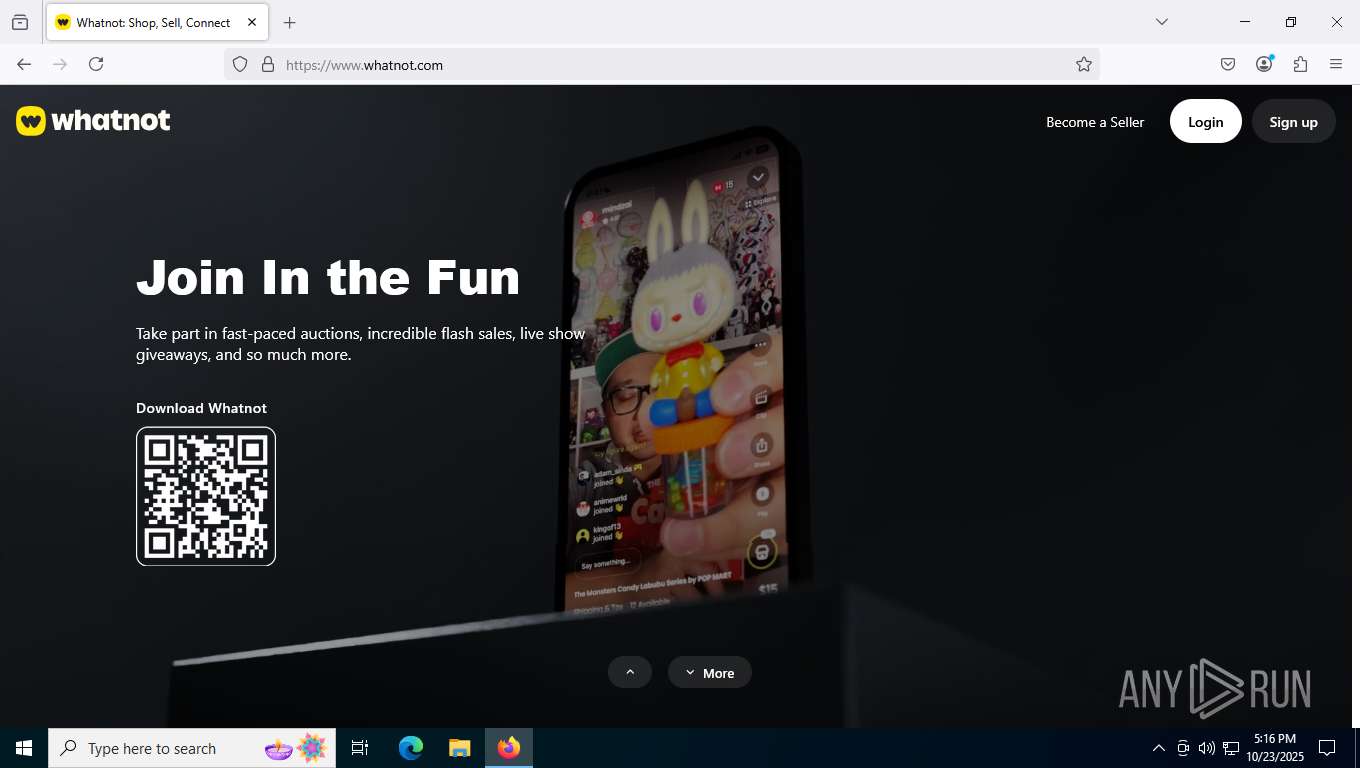Close the Whatnot browser tab
Image resolution: width=1360 pixels, height=768 pixels.
coord(252,22)
